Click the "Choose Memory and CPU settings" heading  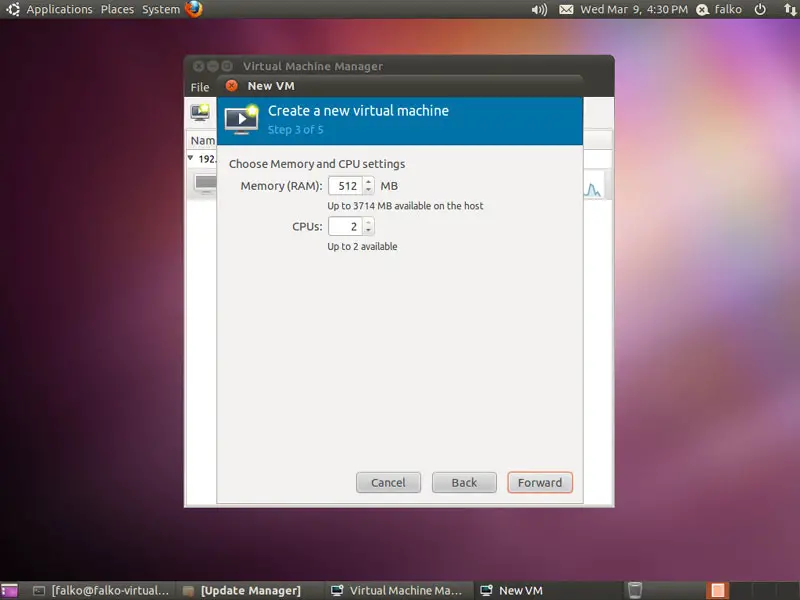317,164
